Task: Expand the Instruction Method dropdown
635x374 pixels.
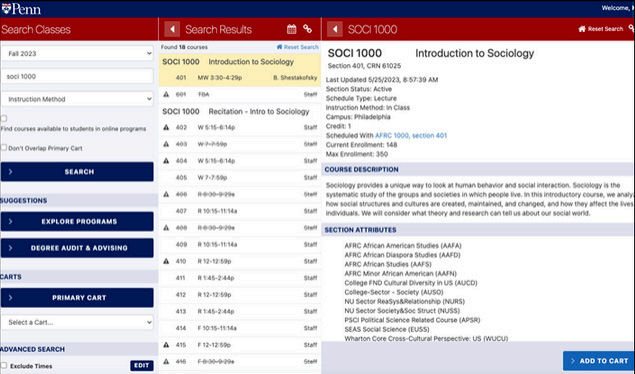Action: coord(77,99)
